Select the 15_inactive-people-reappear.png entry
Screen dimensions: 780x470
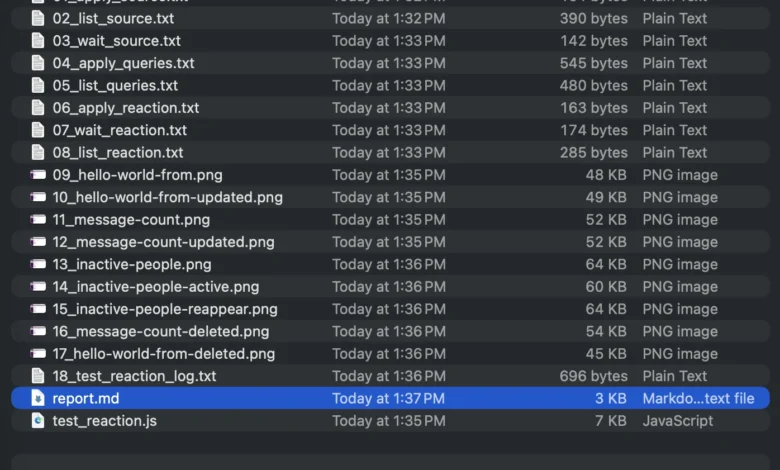click(165, 309)
